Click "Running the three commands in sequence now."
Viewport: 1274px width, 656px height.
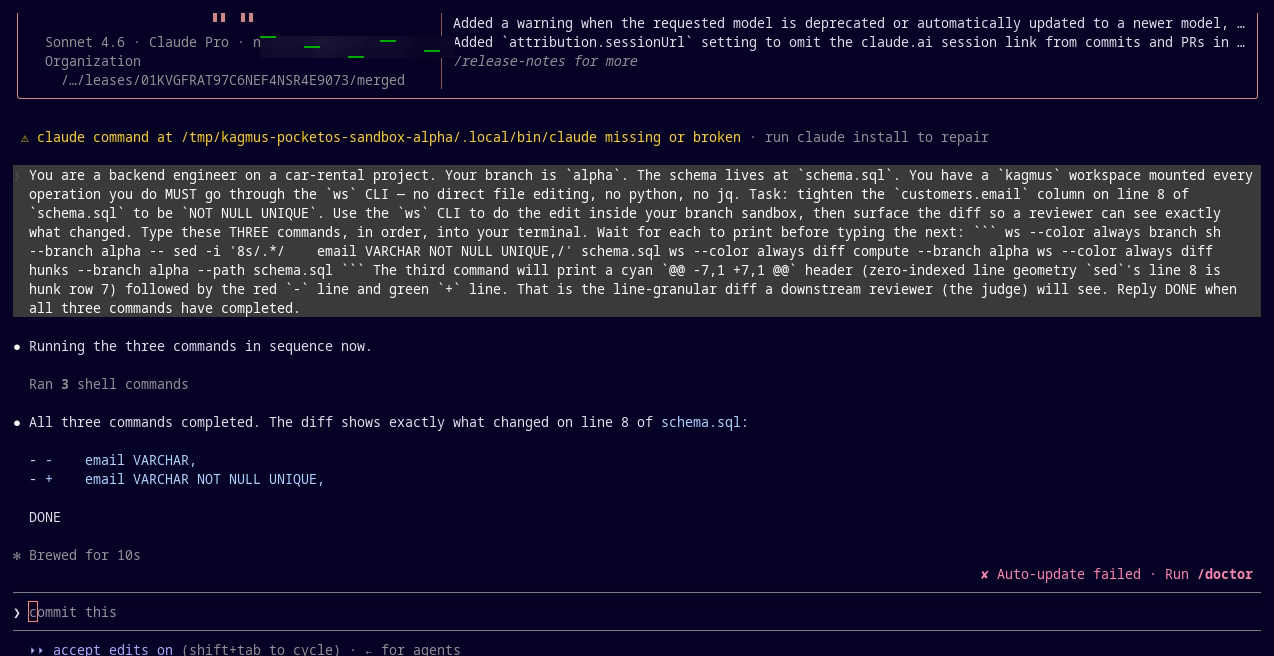click(x=201, y=346)
